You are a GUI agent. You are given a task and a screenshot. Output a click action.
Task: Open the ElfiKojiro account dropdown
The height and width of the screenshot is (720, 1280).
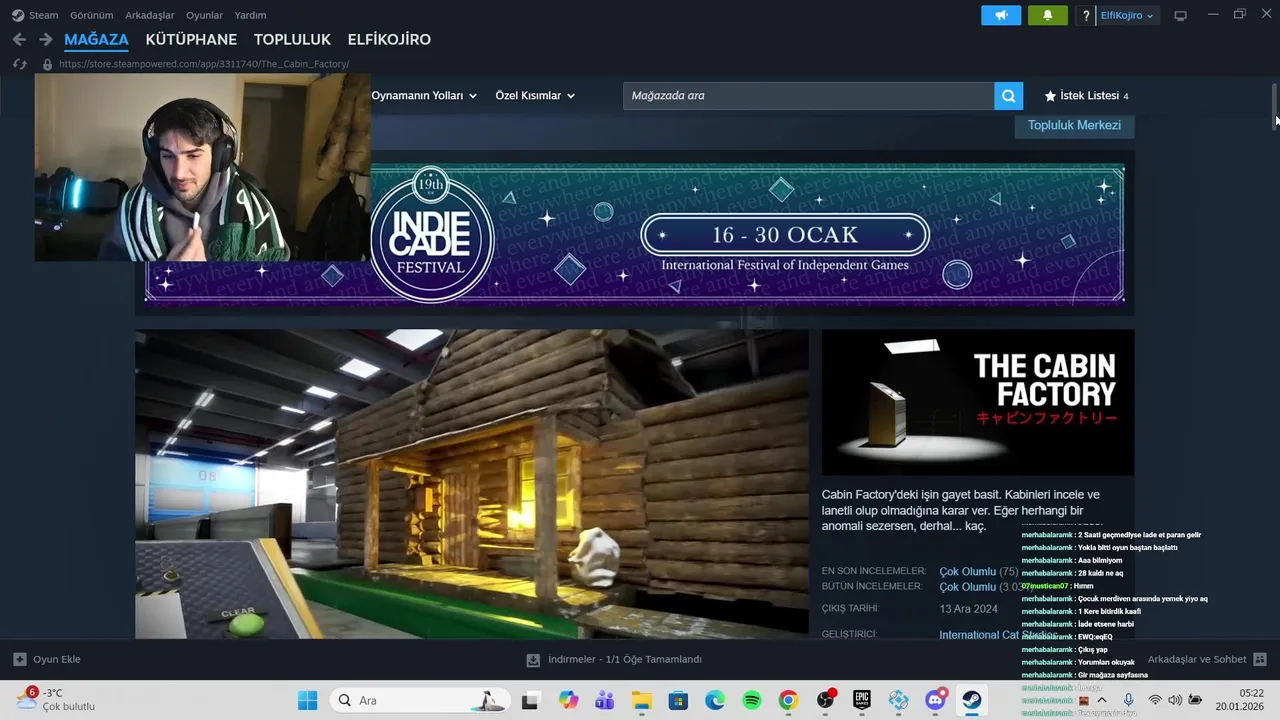pyautogui.click(x=1127, y=15)
